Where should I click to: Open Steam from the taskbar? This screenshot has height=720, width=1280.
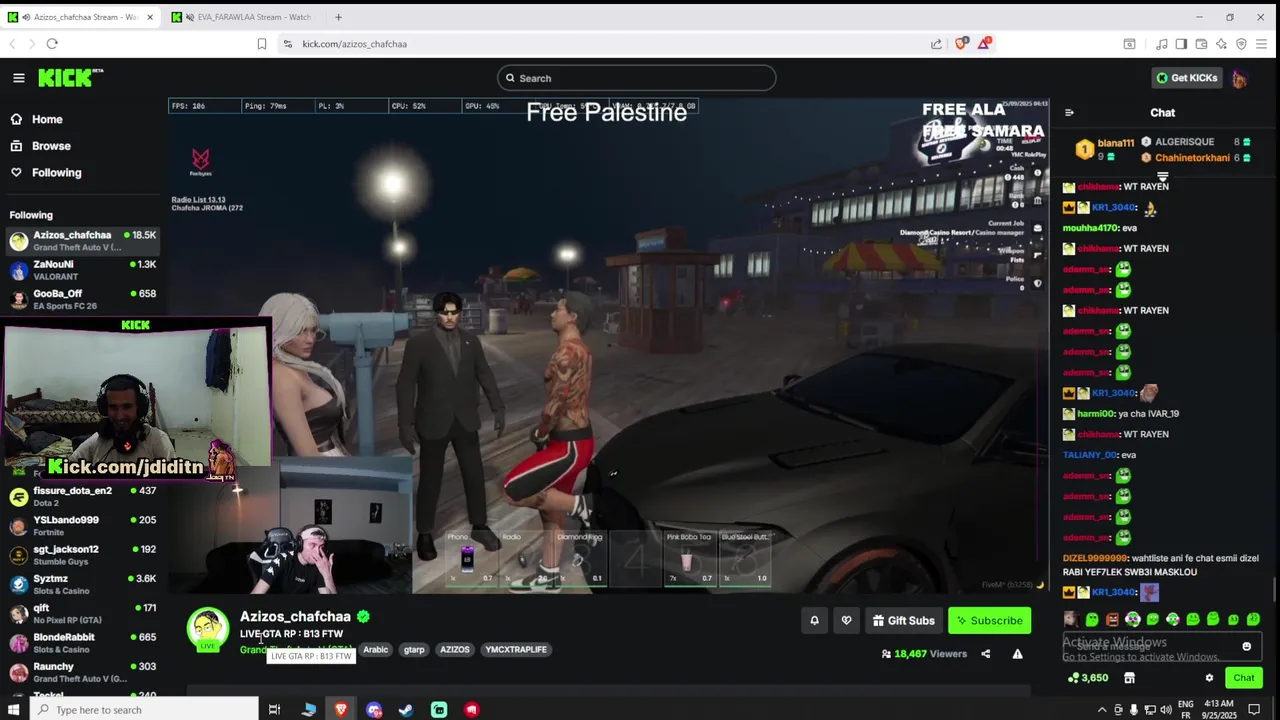[x=406, y=710]
